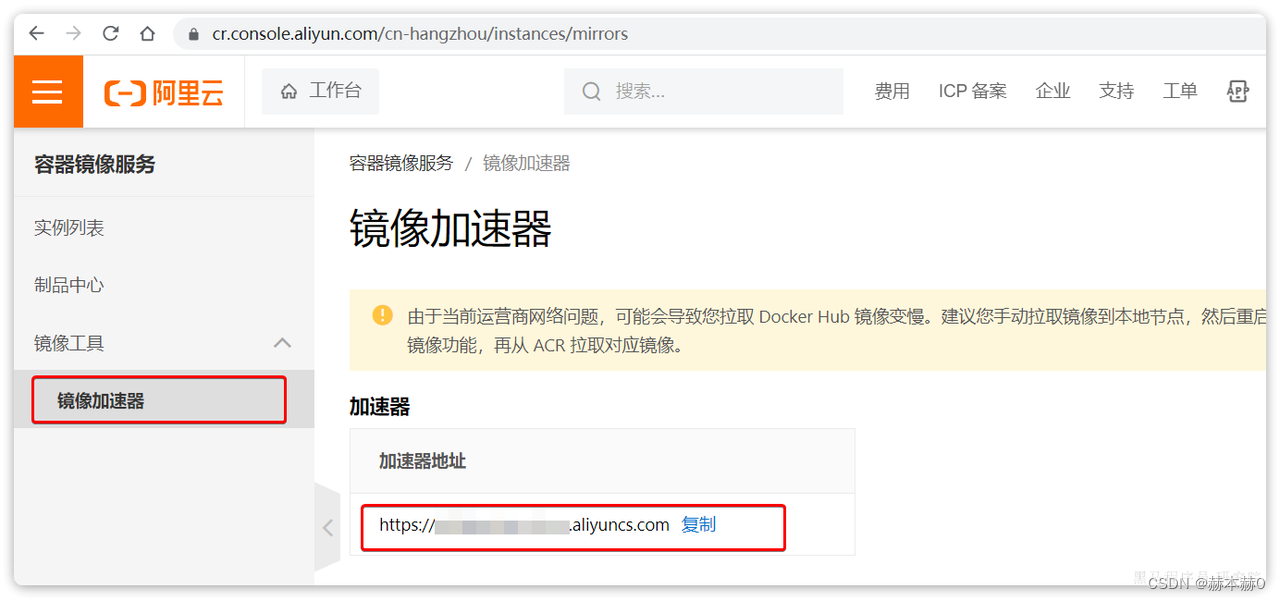Click the 复制 copy link

click(698, 525)
